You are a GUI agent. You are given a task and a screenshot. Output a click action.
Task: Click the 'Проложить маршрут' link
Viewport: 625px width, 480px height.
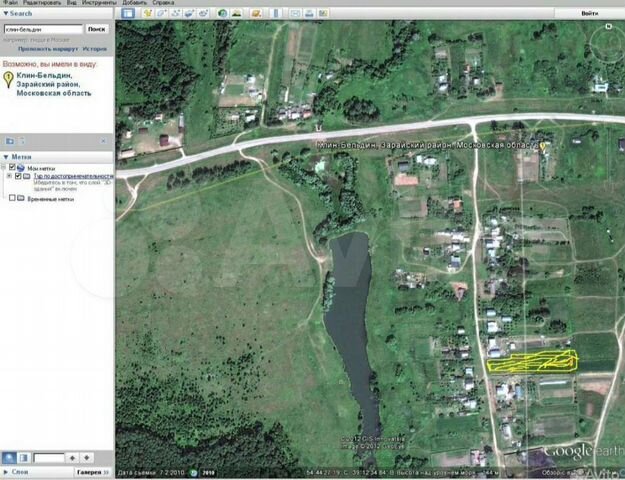point(47,48)
